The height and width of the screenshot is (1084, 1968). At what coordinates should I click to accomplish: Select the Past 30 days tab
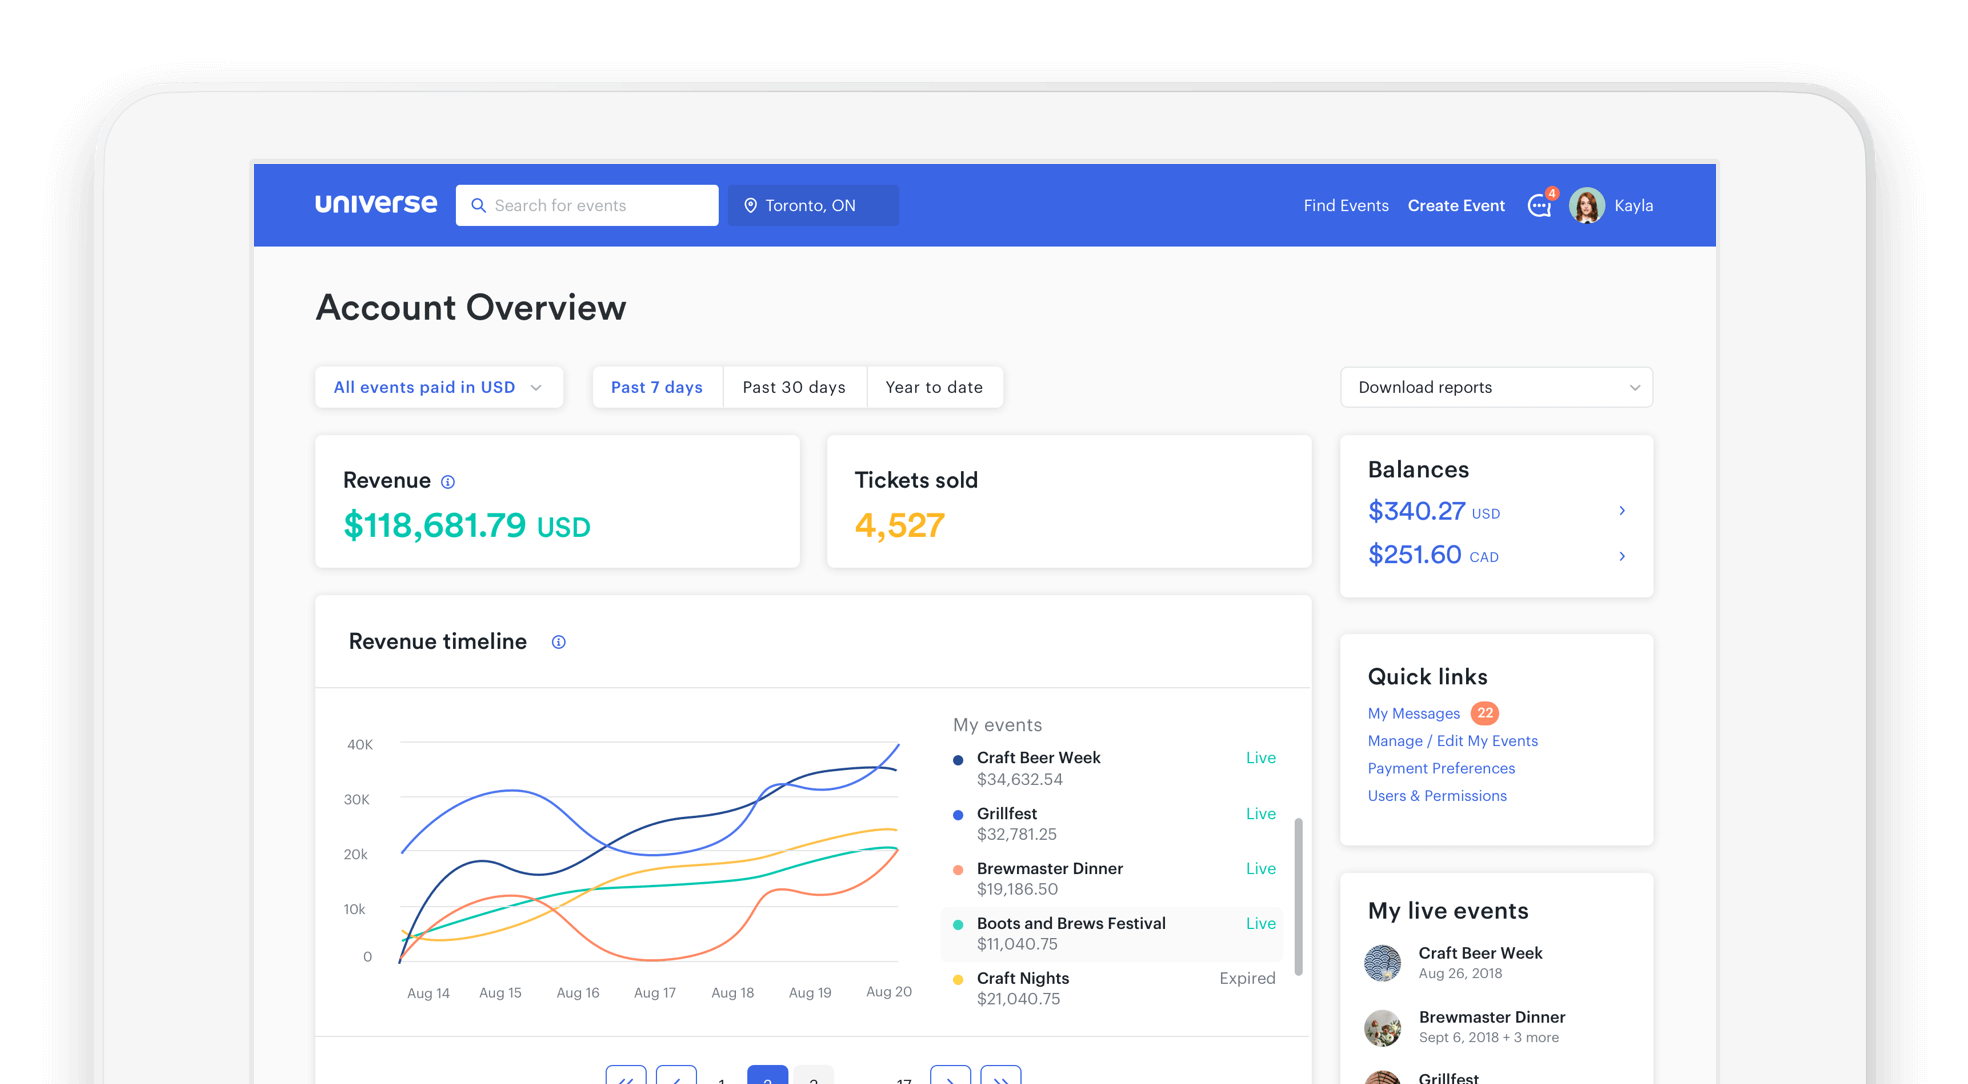[794, 387]
